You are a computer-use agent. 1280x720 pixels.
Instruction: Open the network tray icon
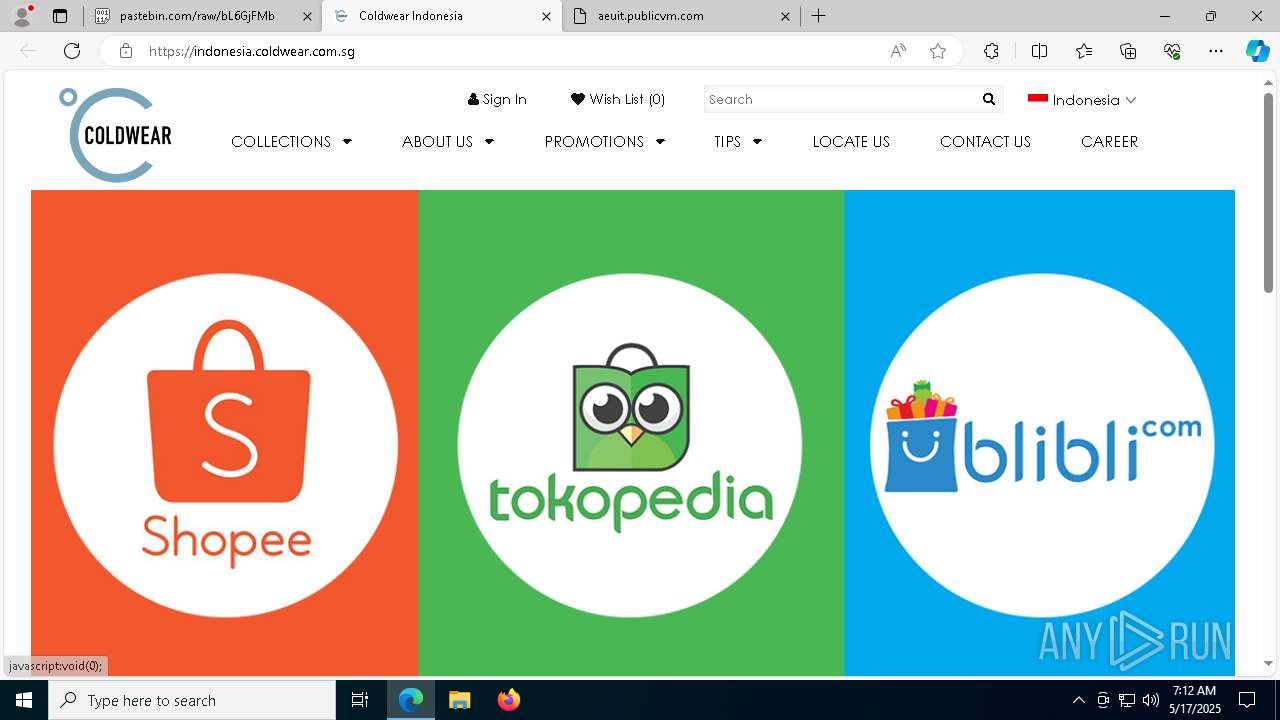[1127, 700]
